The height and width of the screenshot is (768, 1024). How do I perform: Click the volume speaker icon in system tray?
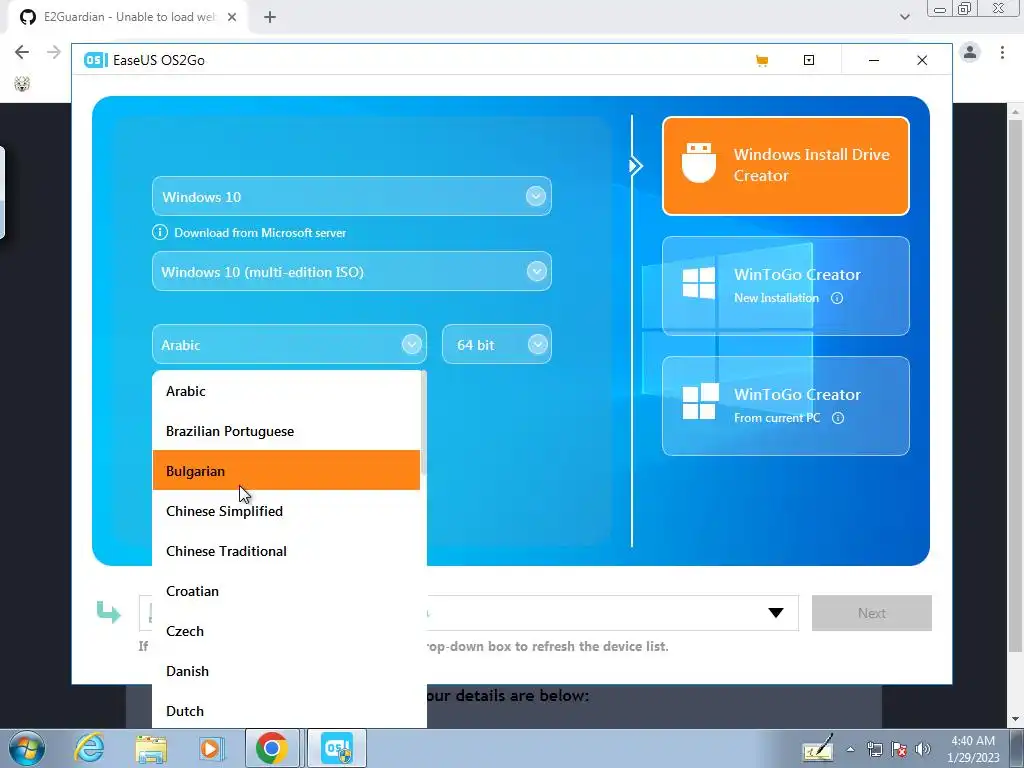tap(922, 749)
